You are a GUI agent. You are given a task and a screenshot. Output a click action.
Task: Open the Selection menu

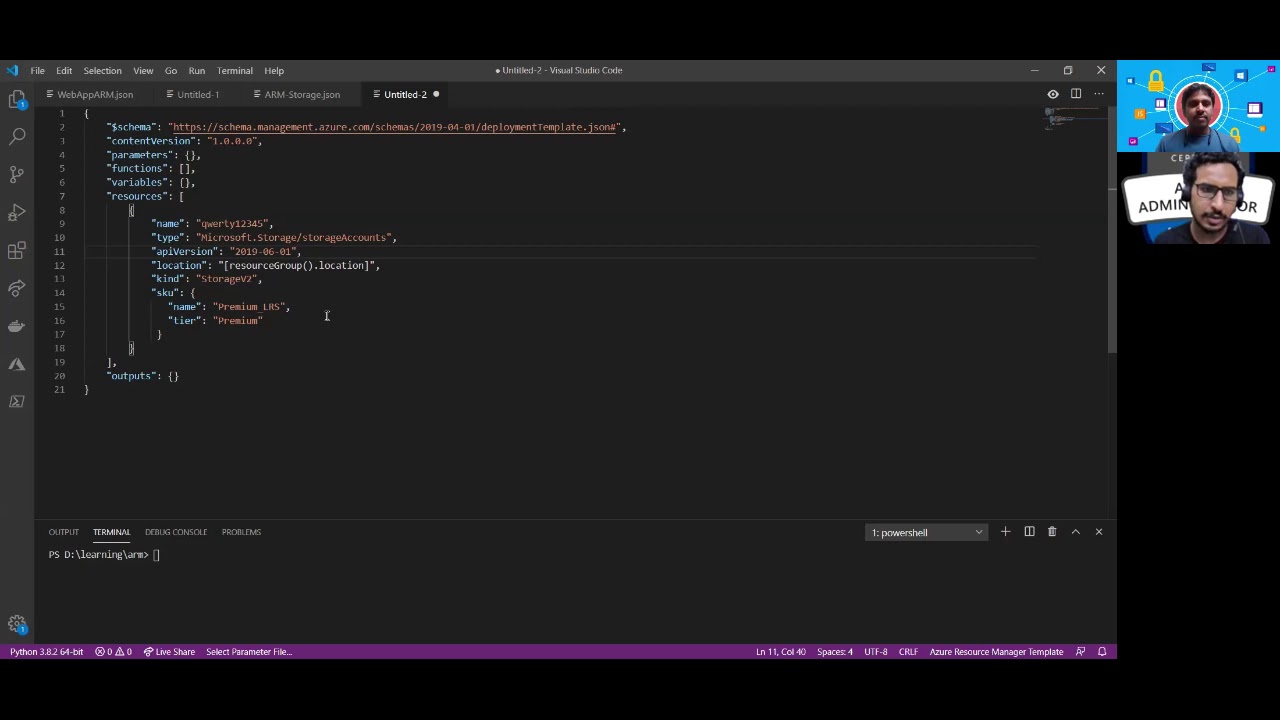click(x=102, y=70)
